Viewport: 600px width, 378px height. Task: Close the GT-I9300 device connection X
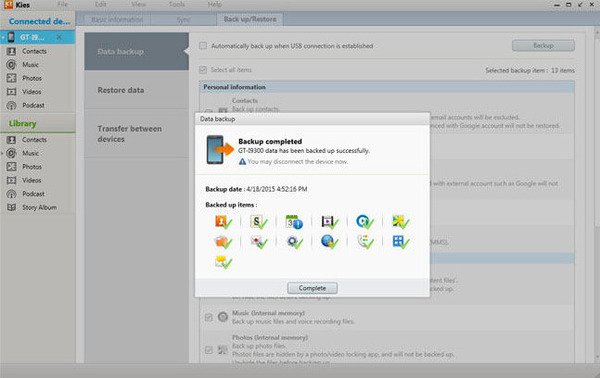[x=59, y=37]
